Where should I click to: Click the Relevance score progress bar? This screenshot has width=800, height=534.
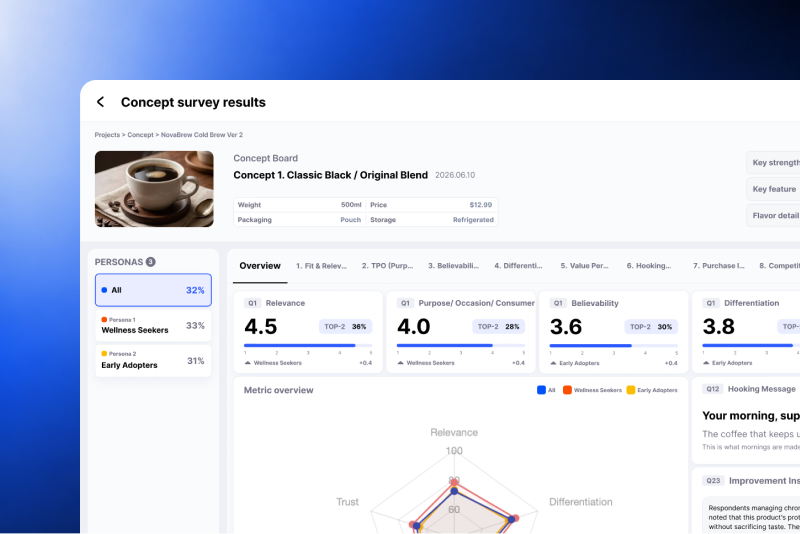(308, 345)
